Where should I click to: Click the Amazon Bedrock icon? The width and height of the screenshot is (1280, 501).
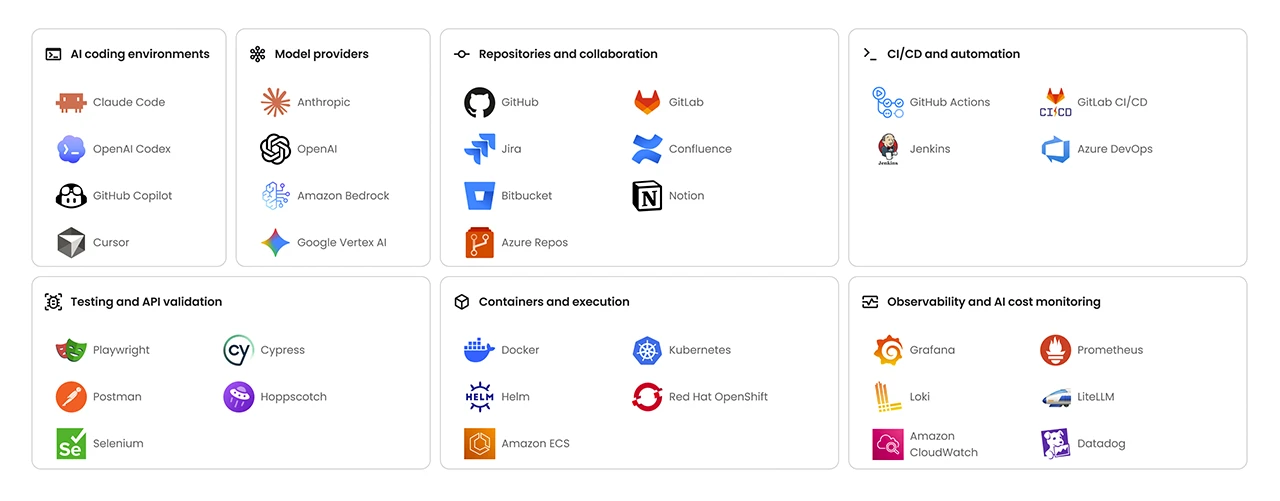(x=275, y=196)
